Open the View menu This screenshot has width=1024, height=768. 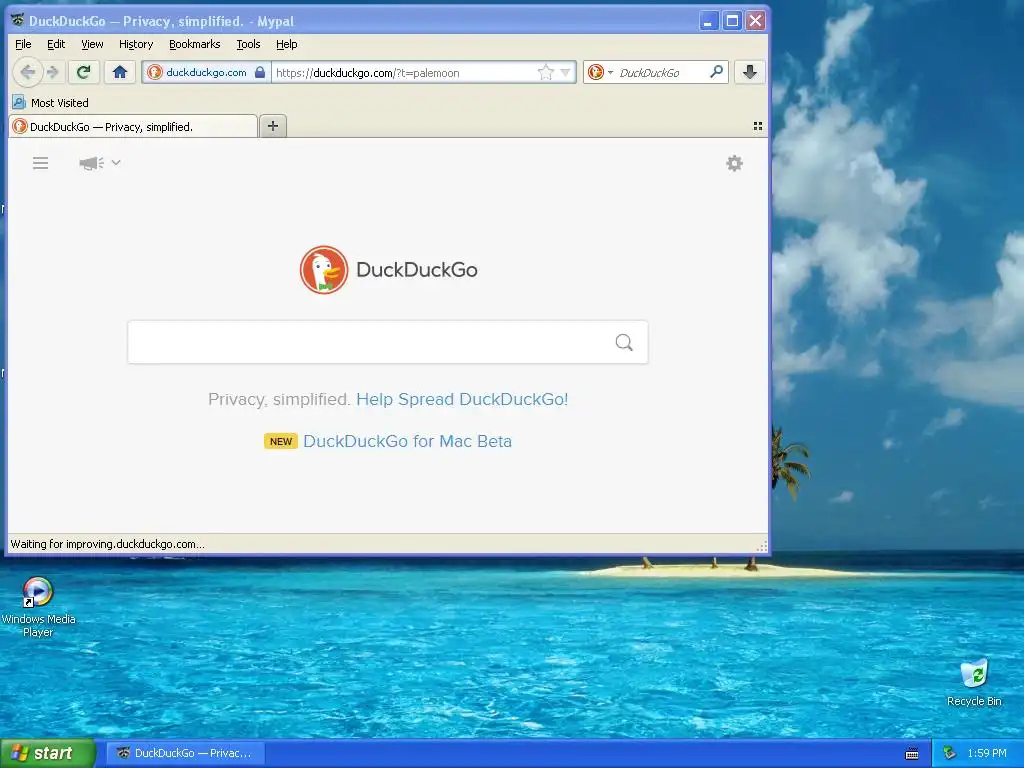tap(92, 44)
